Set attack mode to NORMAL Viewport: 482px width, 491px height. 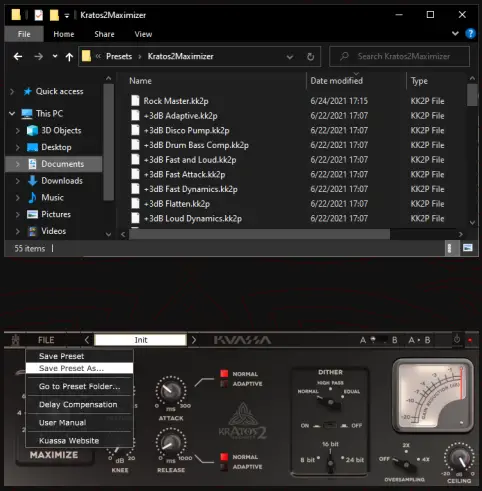pos(224,373)
